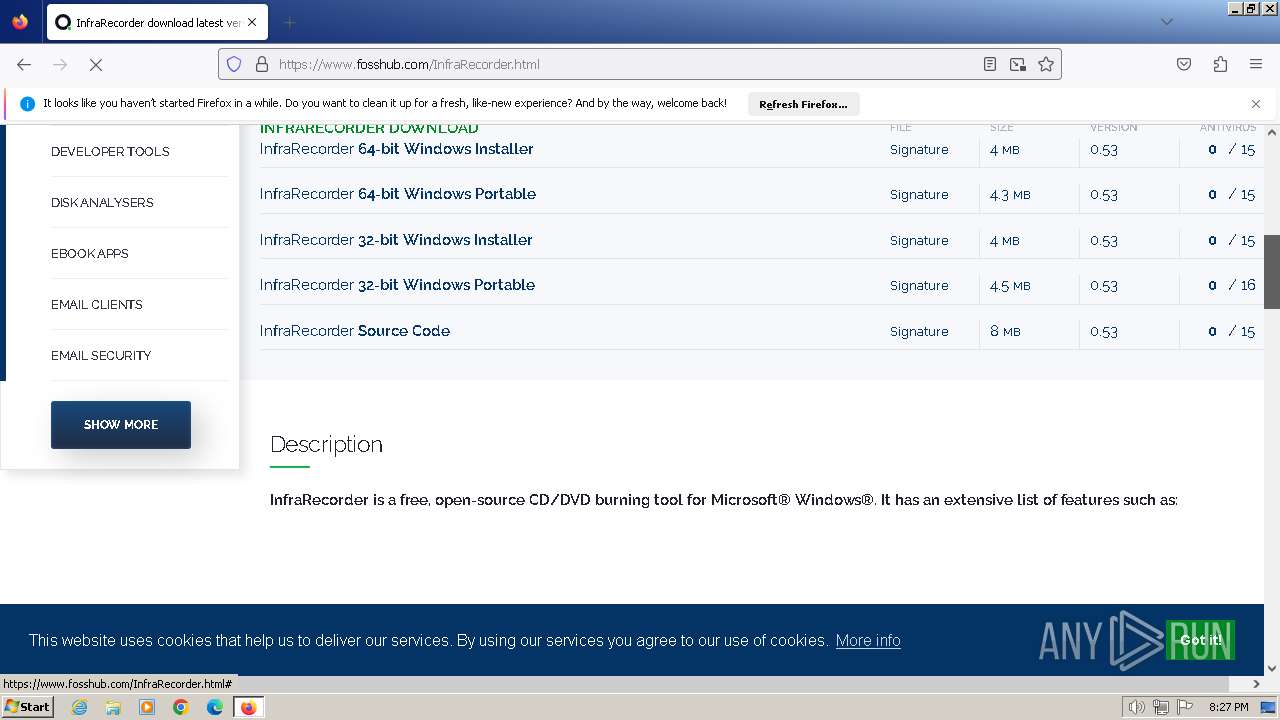Open Signature for 64-bit Windows Portable

click(919, 195)
